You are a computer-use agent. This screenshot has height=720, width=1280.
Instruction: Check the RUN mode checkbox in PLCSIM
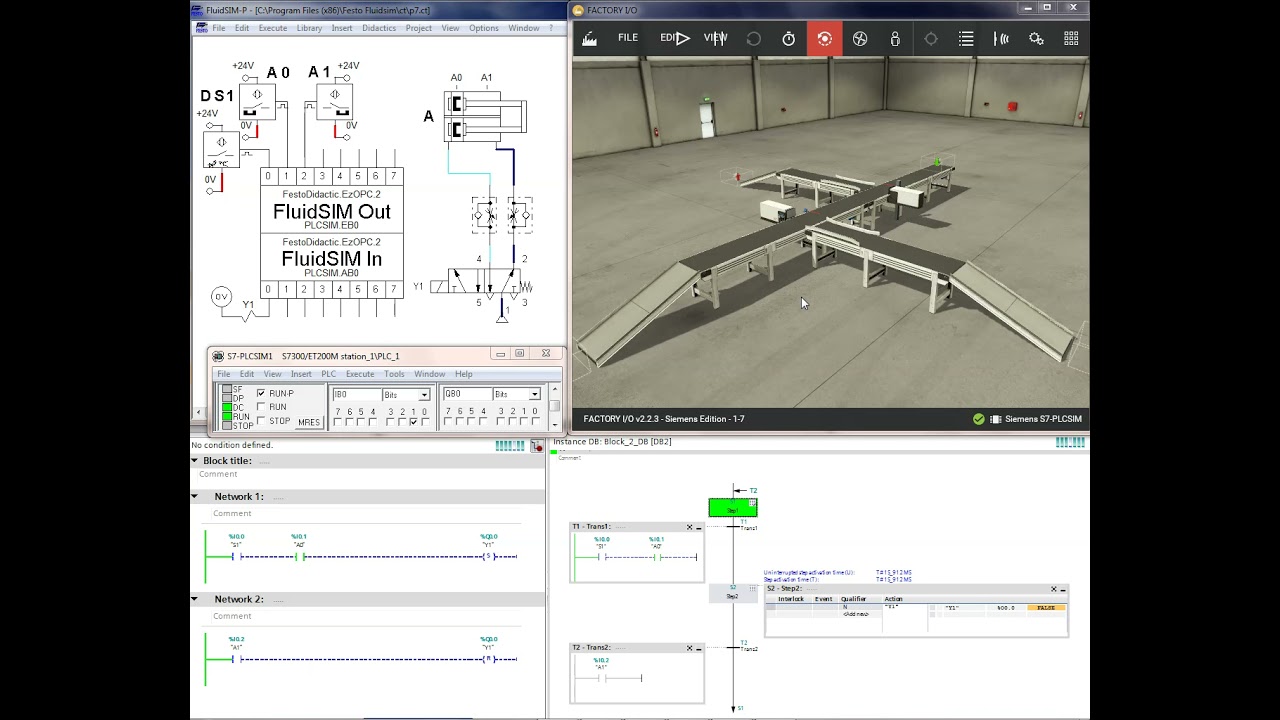pyautogui.click(x=261, y=407)
